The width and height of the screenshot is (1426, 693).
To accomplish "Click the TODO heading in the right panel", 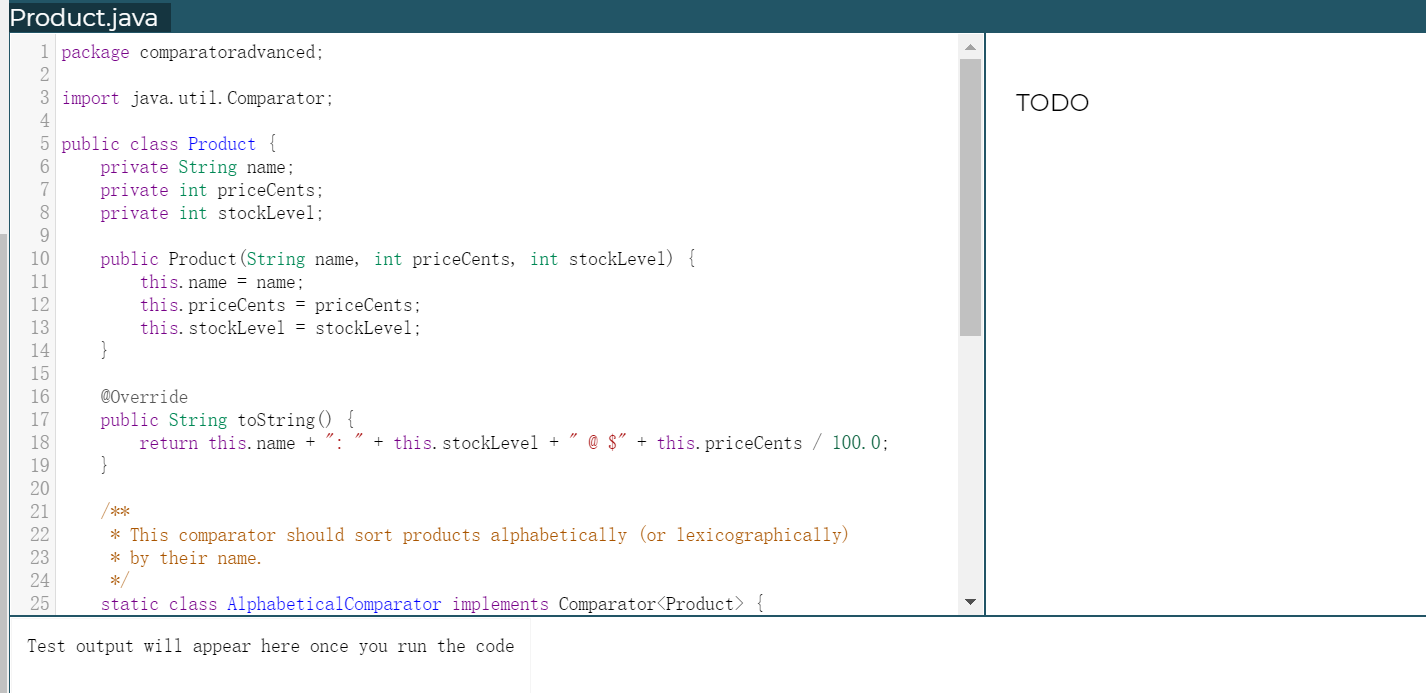I will tap(1051, 102).
